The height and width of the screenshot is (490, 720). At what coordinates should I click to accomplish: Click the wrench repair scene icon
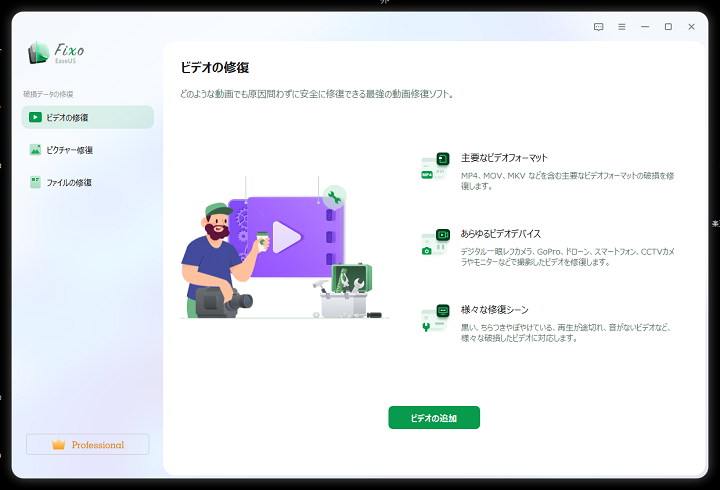(435, 318)
